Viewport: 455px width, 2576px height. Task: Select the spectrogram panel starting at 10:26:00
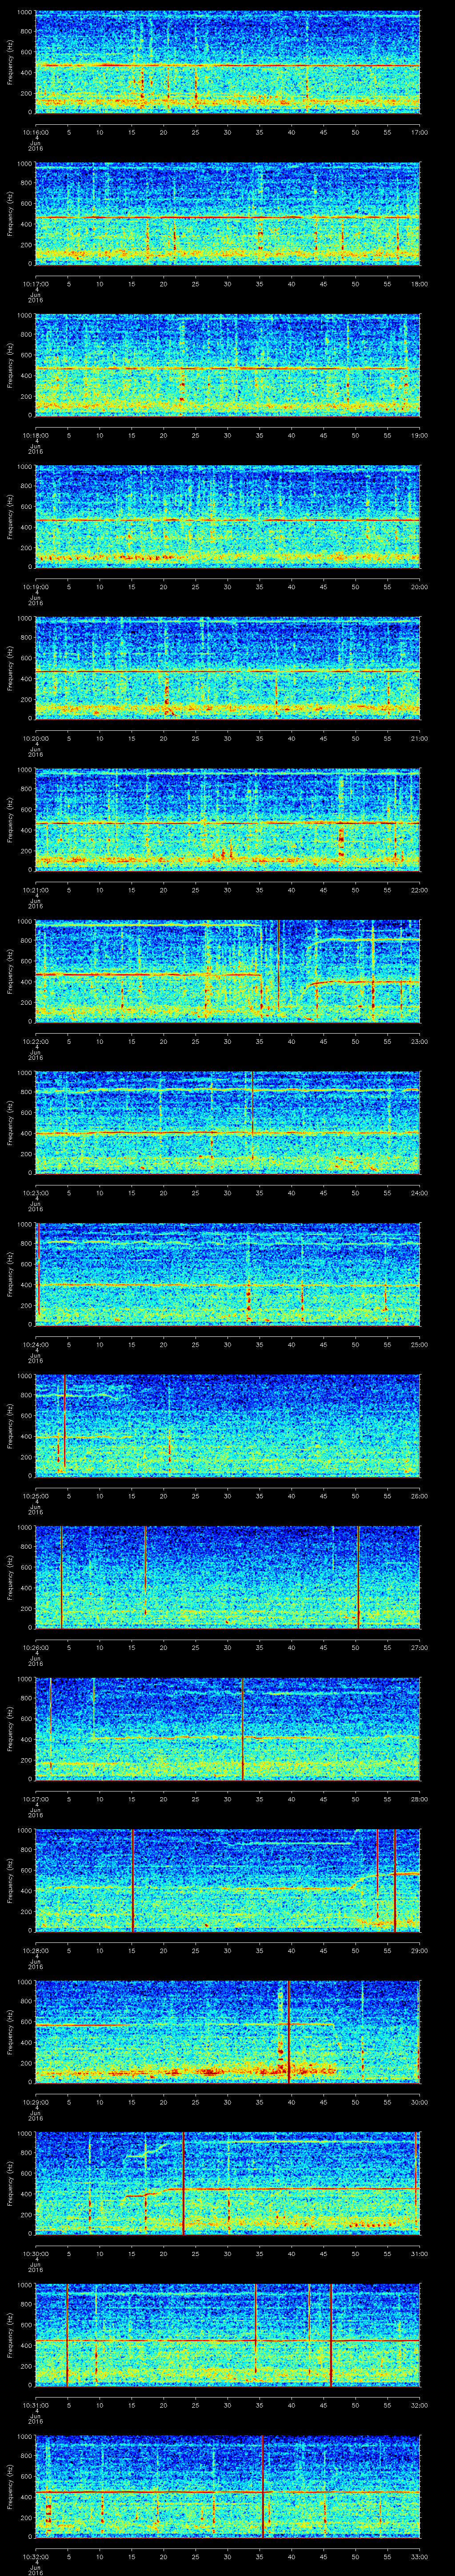click(228, 1577)
